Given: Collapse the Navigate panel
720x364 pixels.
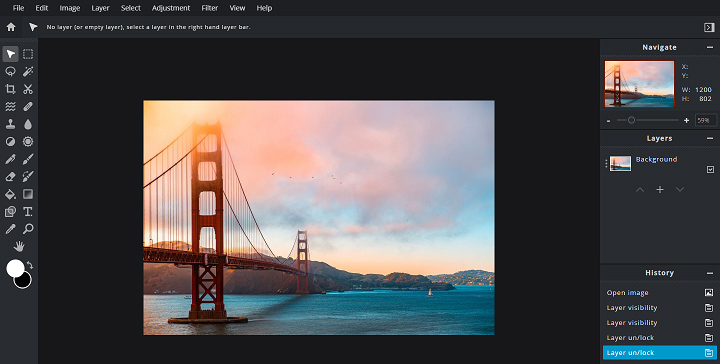Looking at the screenshot, I should click(x=710, y=47).
